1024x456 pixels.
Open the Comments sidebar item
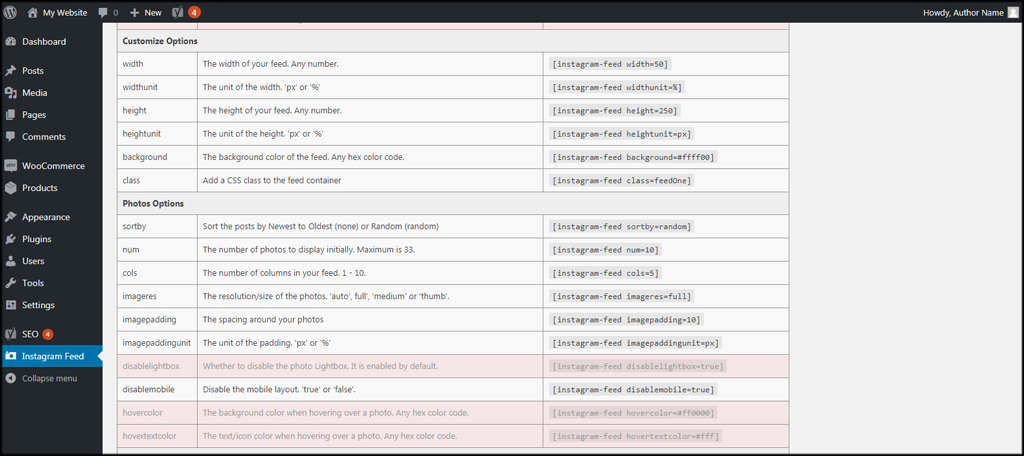tap(43, 137)
